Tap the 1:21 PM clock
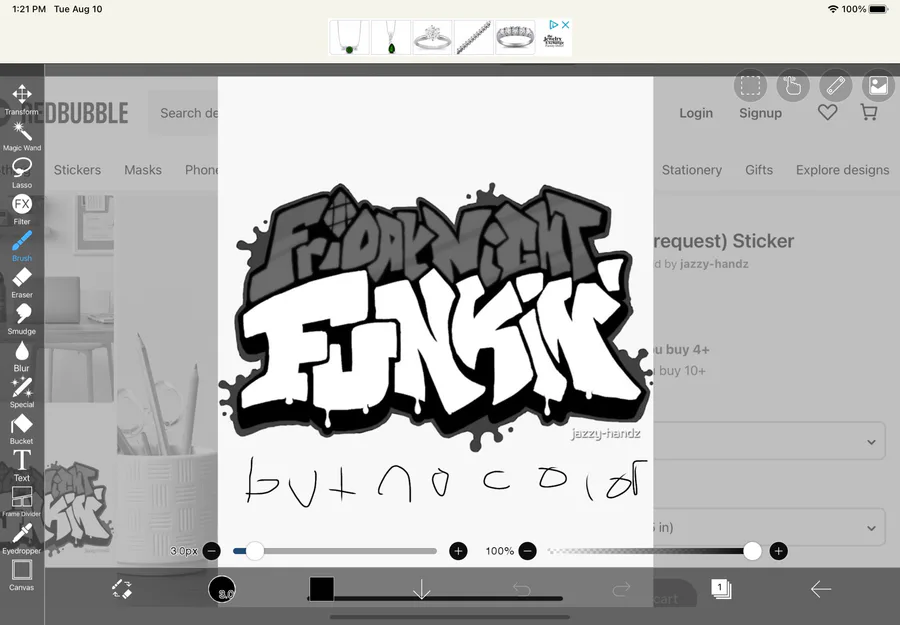The image size is (900, 625). click(x=29, y=9)
